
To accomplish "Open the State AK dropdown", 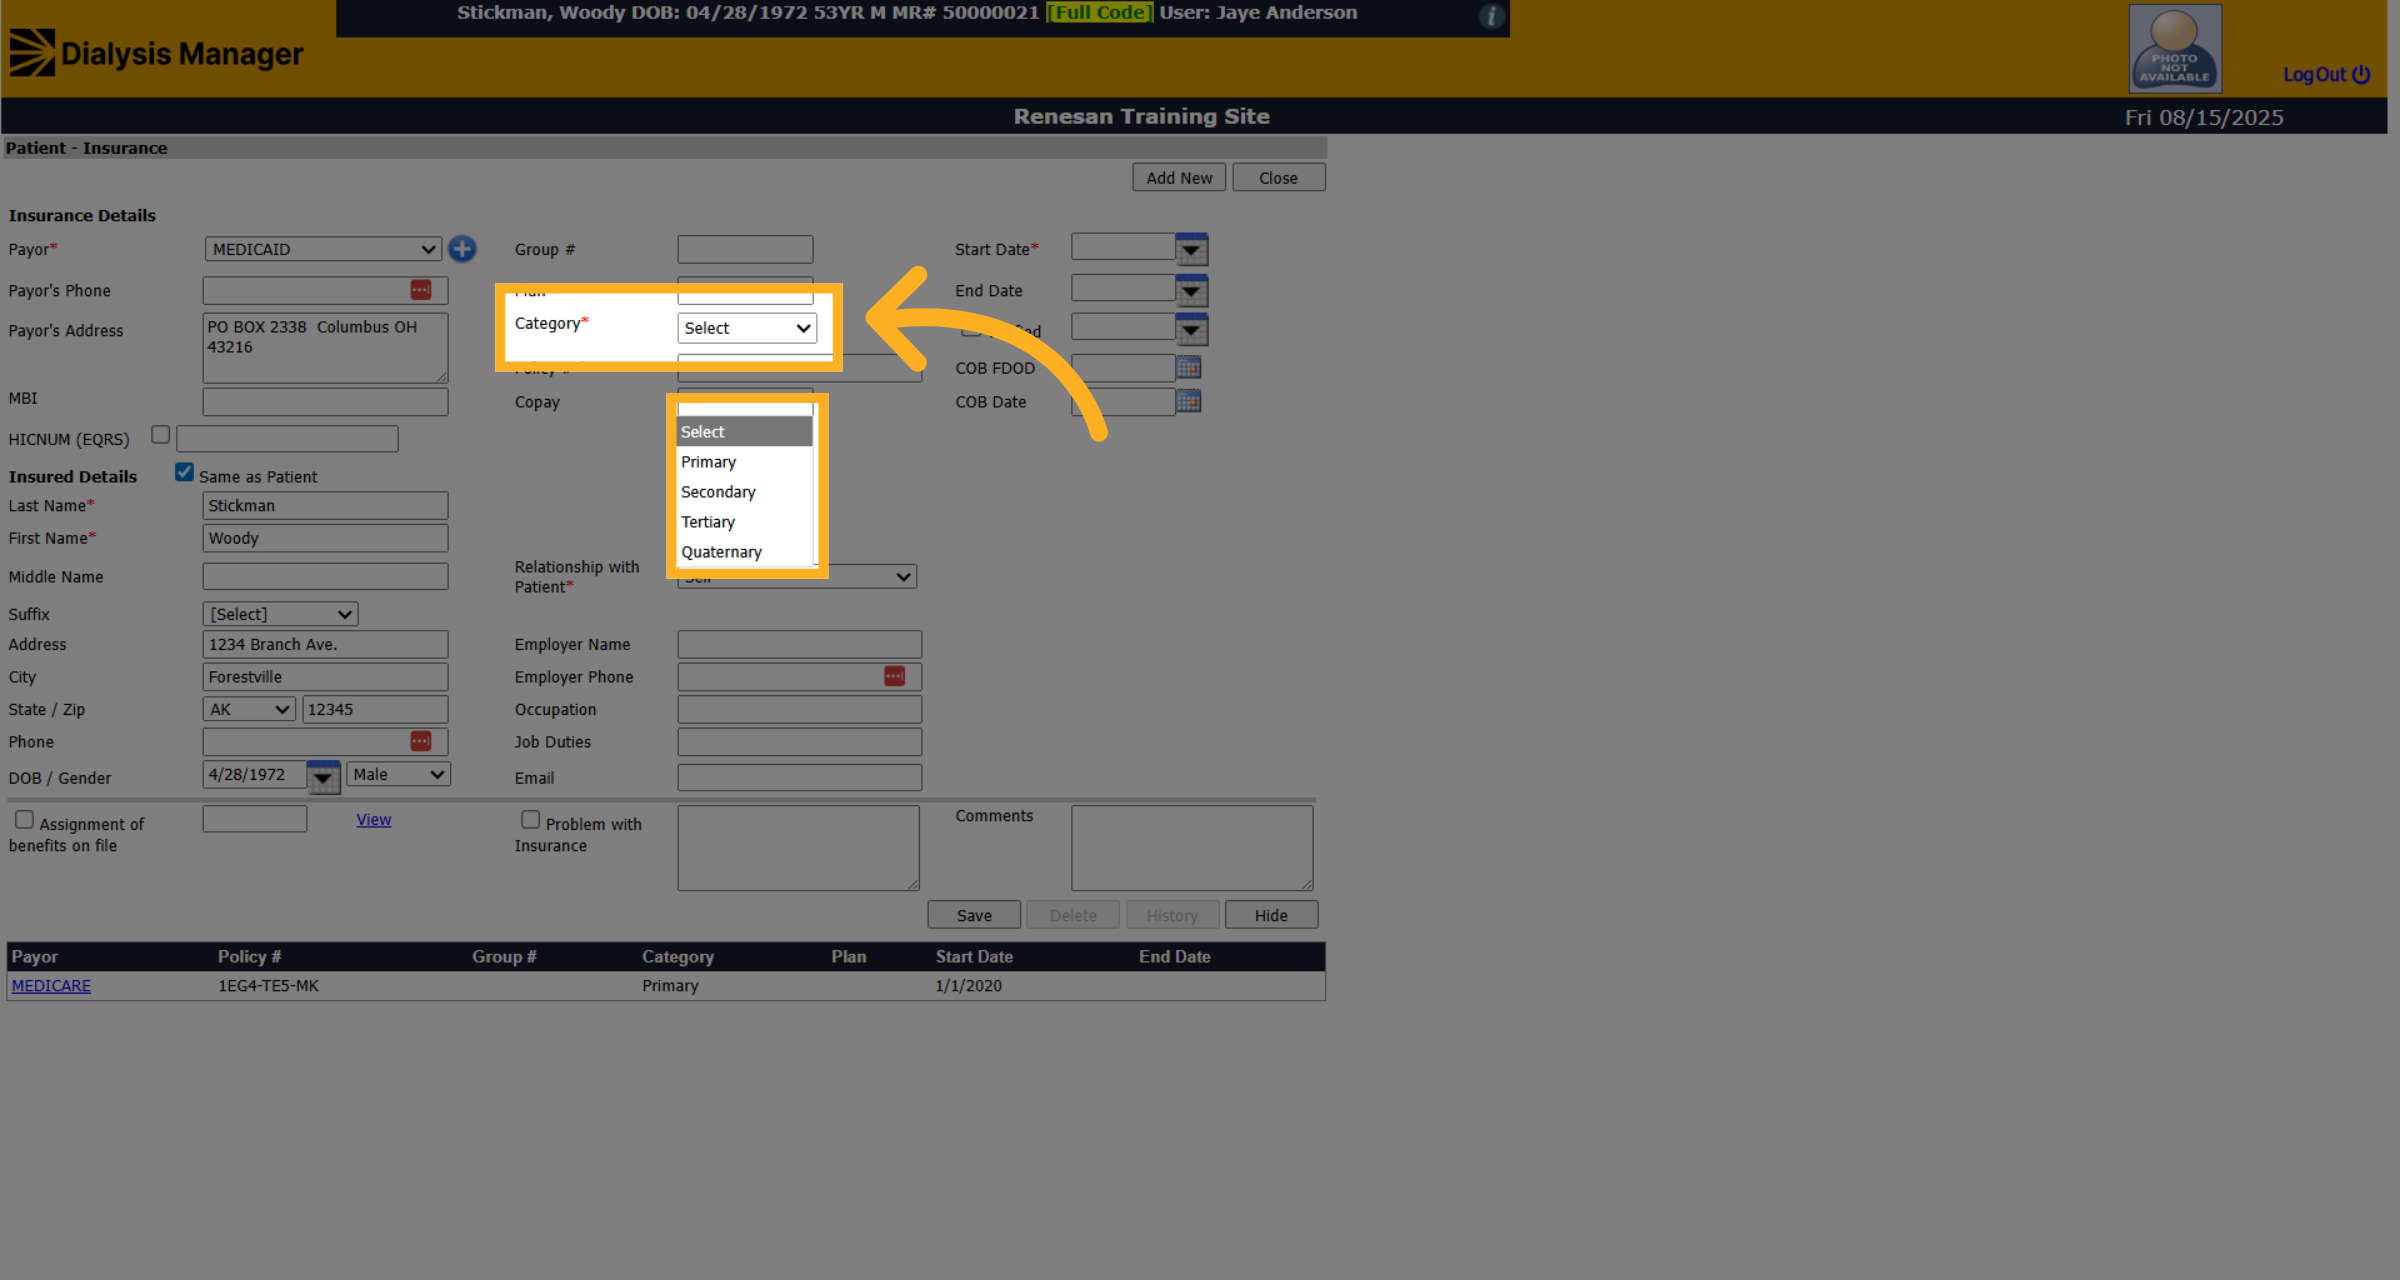I will 249,709.
